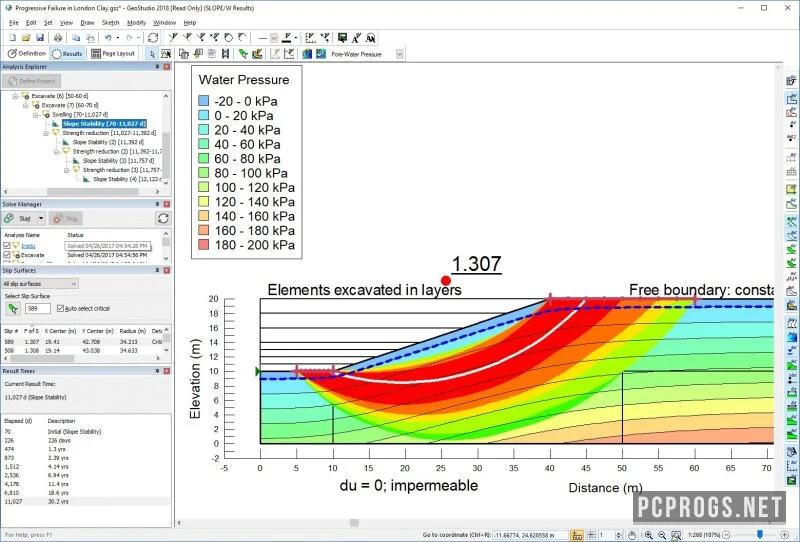
Task: Select the arrow pointer tool
Action: 152,54
